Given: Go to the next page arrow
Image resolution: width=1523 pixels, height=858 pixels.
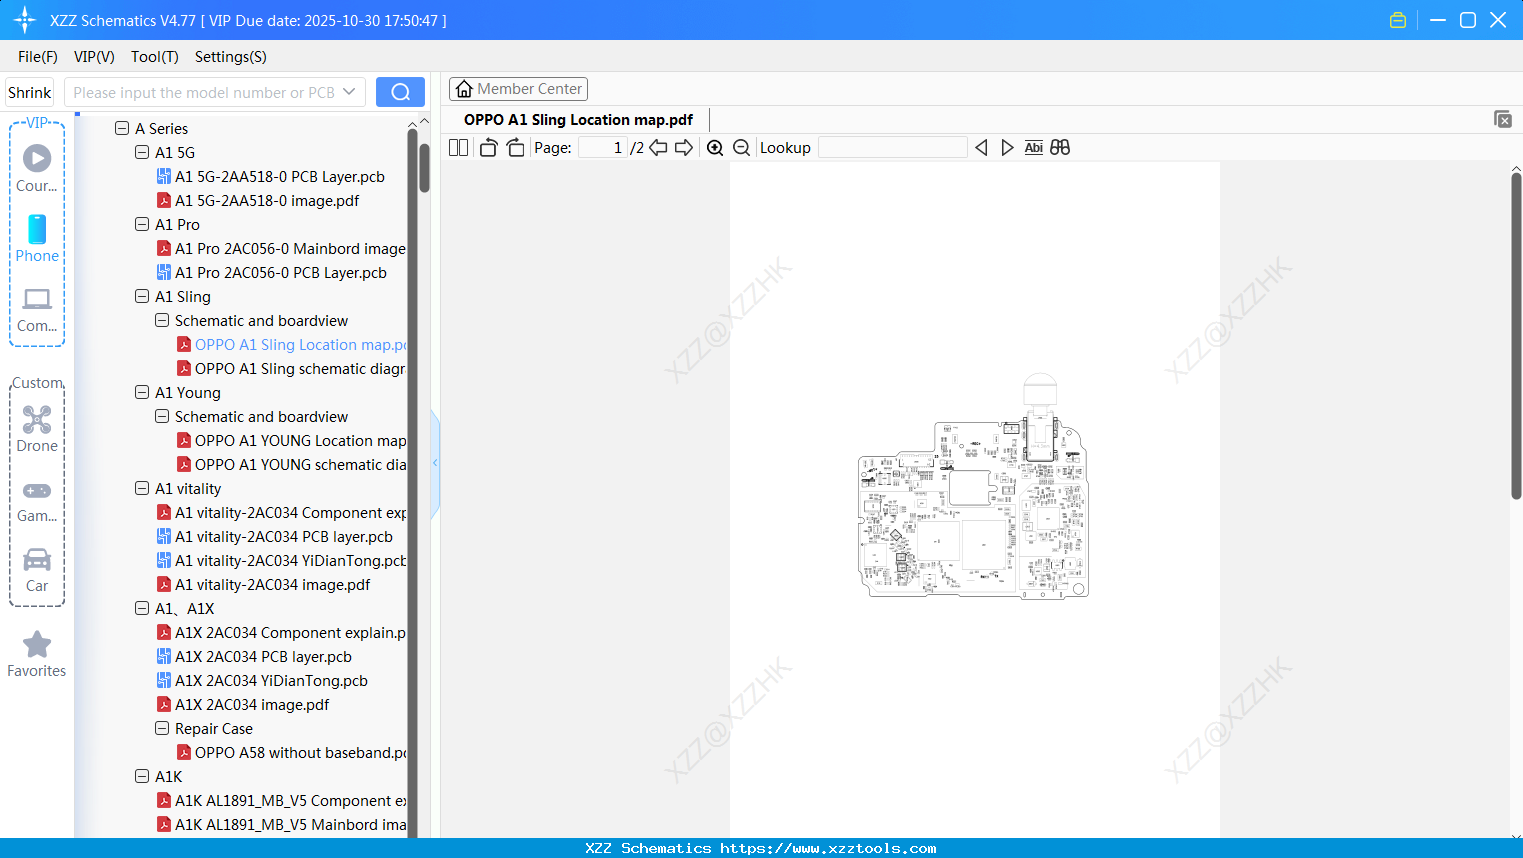Looking at the screenshot, I should 684,148.
